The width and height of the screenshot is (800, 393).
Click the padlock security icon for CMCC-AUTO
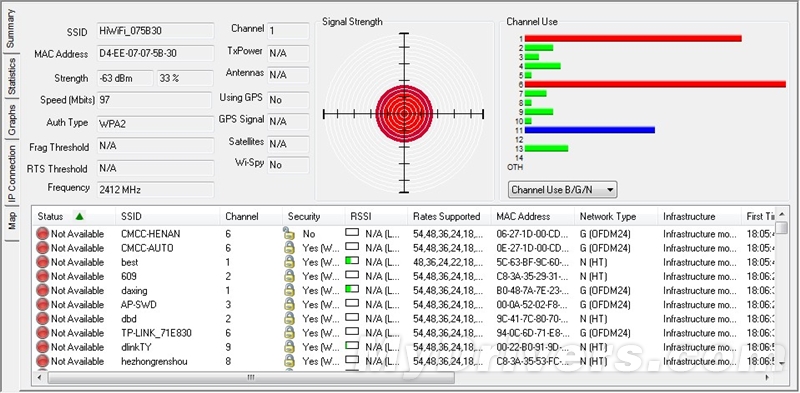pos(289,248)
